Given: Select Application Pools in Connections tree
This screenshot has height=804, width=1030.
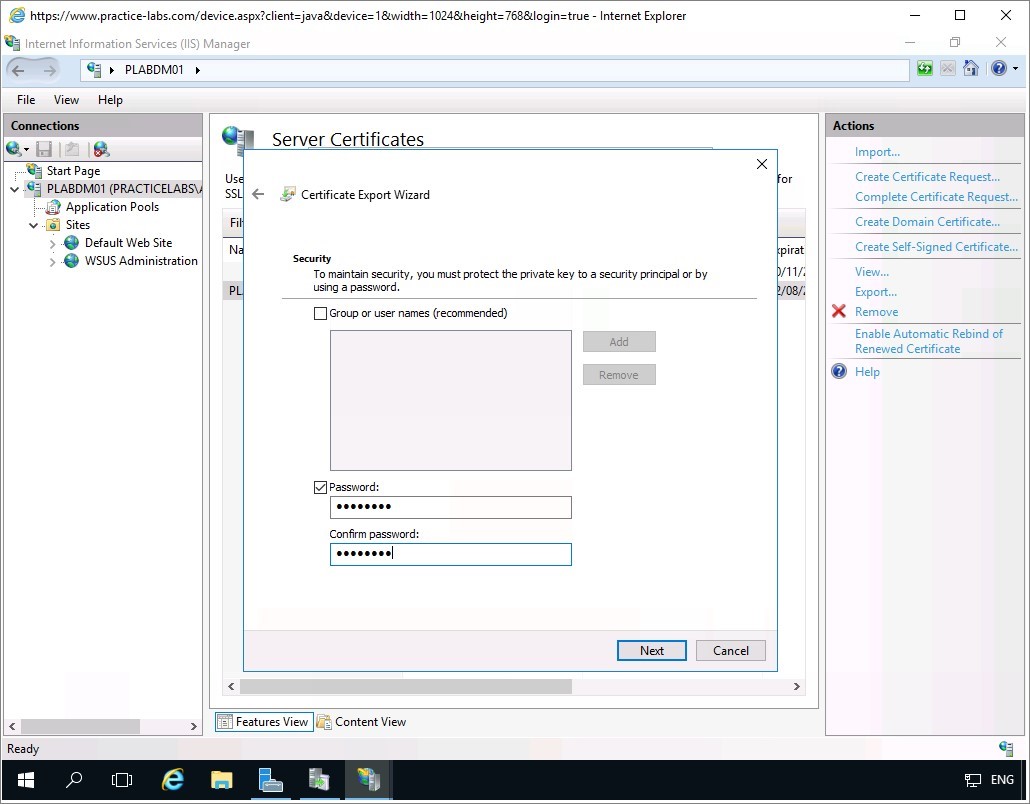Looking at the screenshot, I should (112, 207).
